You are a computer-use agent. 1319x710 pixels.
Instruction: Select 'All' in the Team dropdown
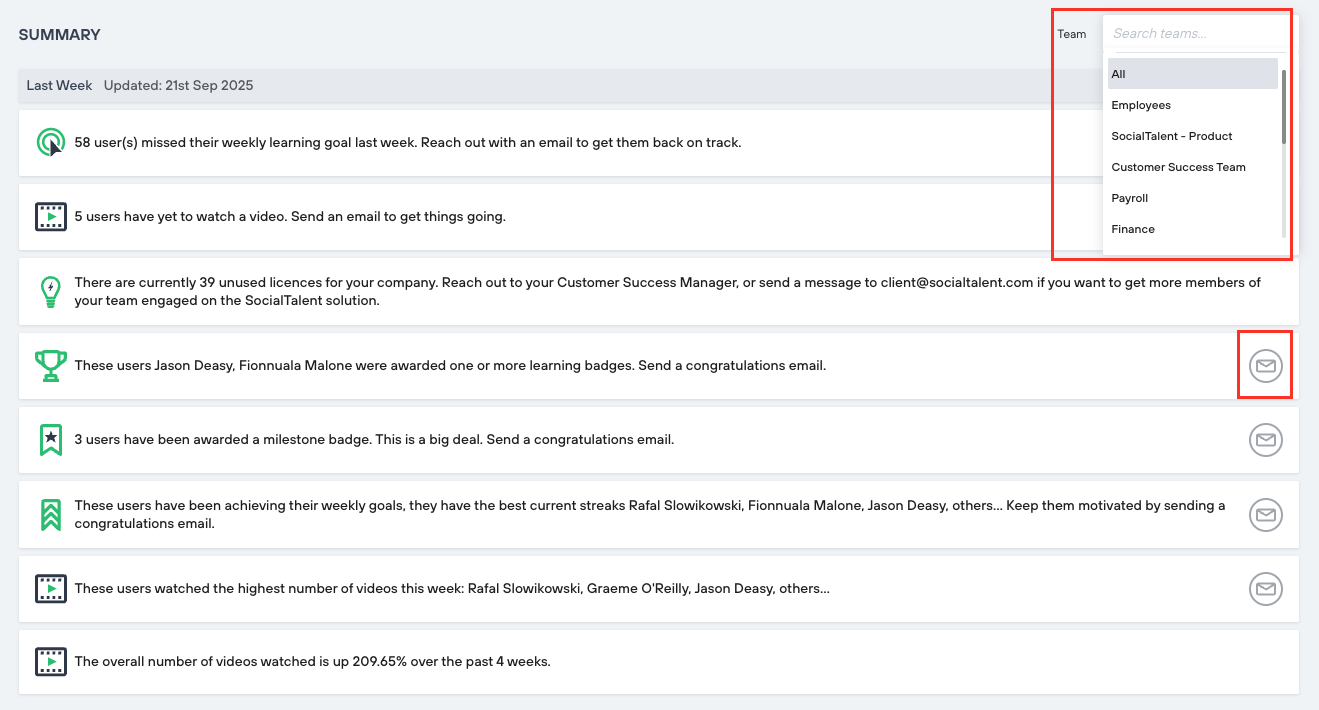(1192, 74)
